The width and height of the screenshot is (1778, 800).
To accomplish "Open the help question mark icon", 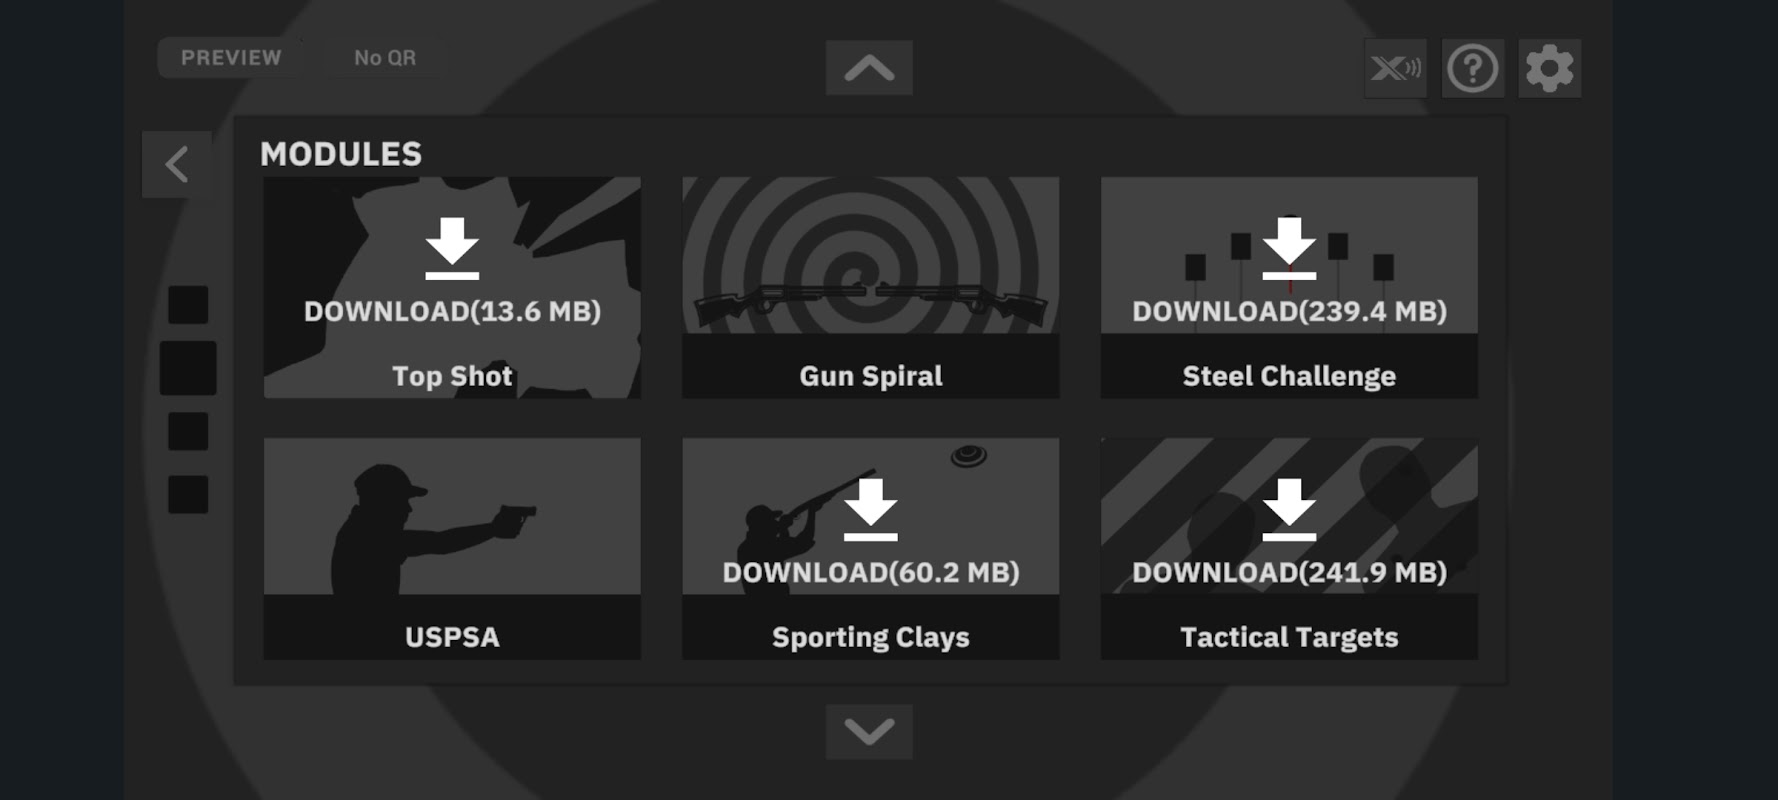I will pos(1472,69).
